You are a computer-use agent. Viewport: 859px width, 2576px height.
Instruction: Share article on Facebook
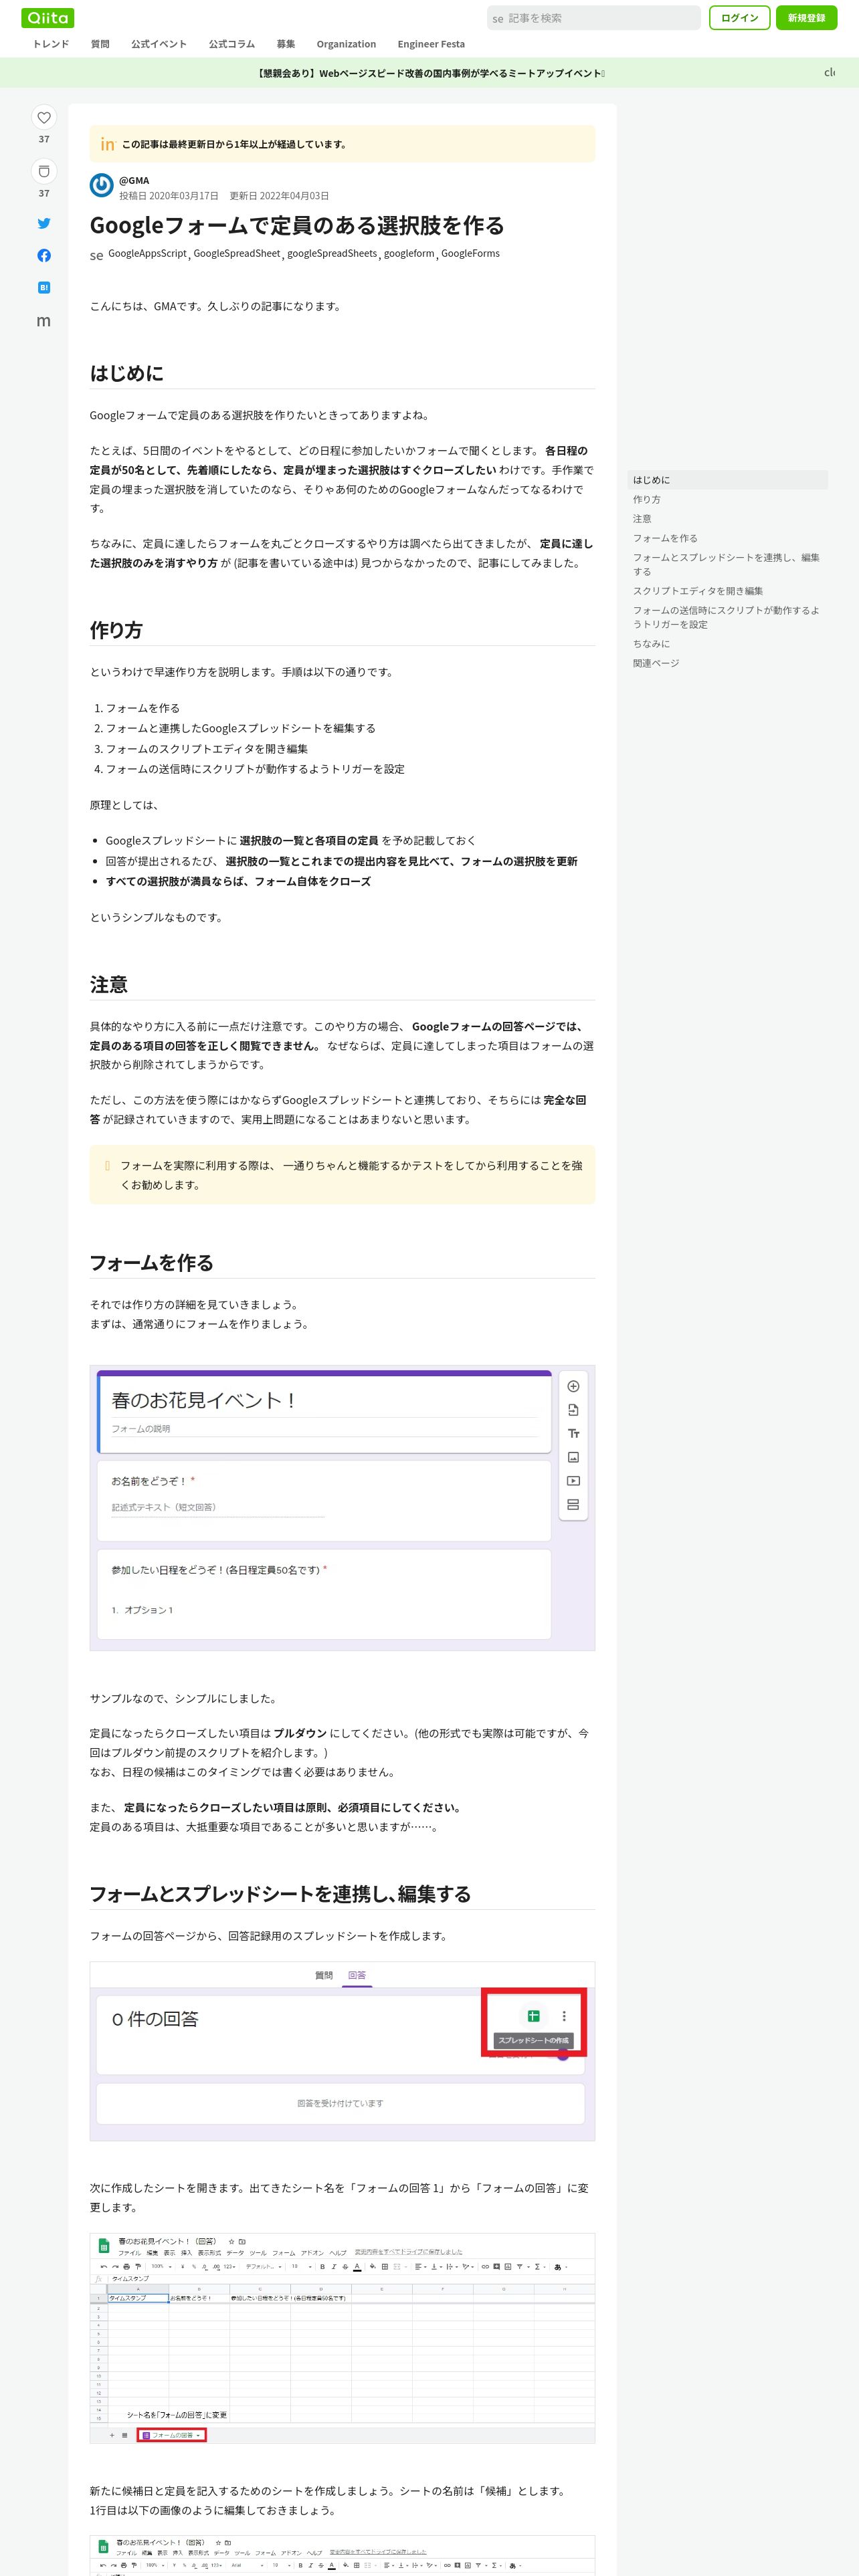(44, 256)
